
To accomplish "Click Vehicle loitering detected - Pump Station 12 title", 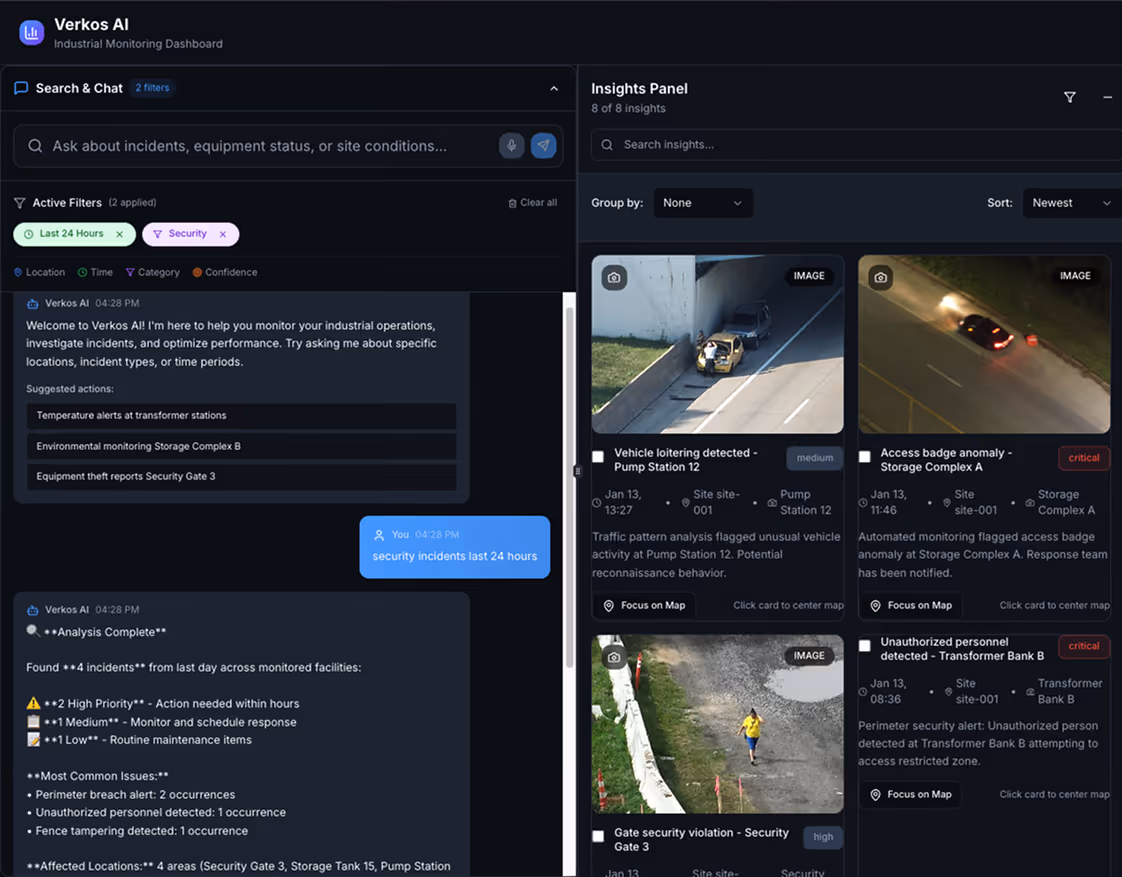I will (x=686, y=460).
